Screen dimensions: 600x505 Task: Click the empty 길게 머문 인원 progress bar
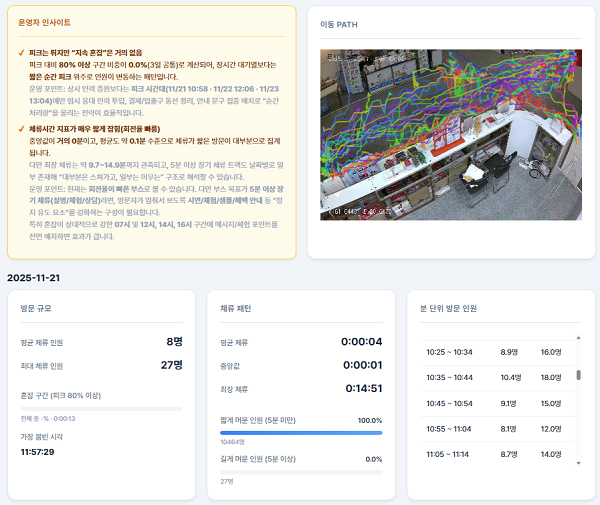(301, 472)
